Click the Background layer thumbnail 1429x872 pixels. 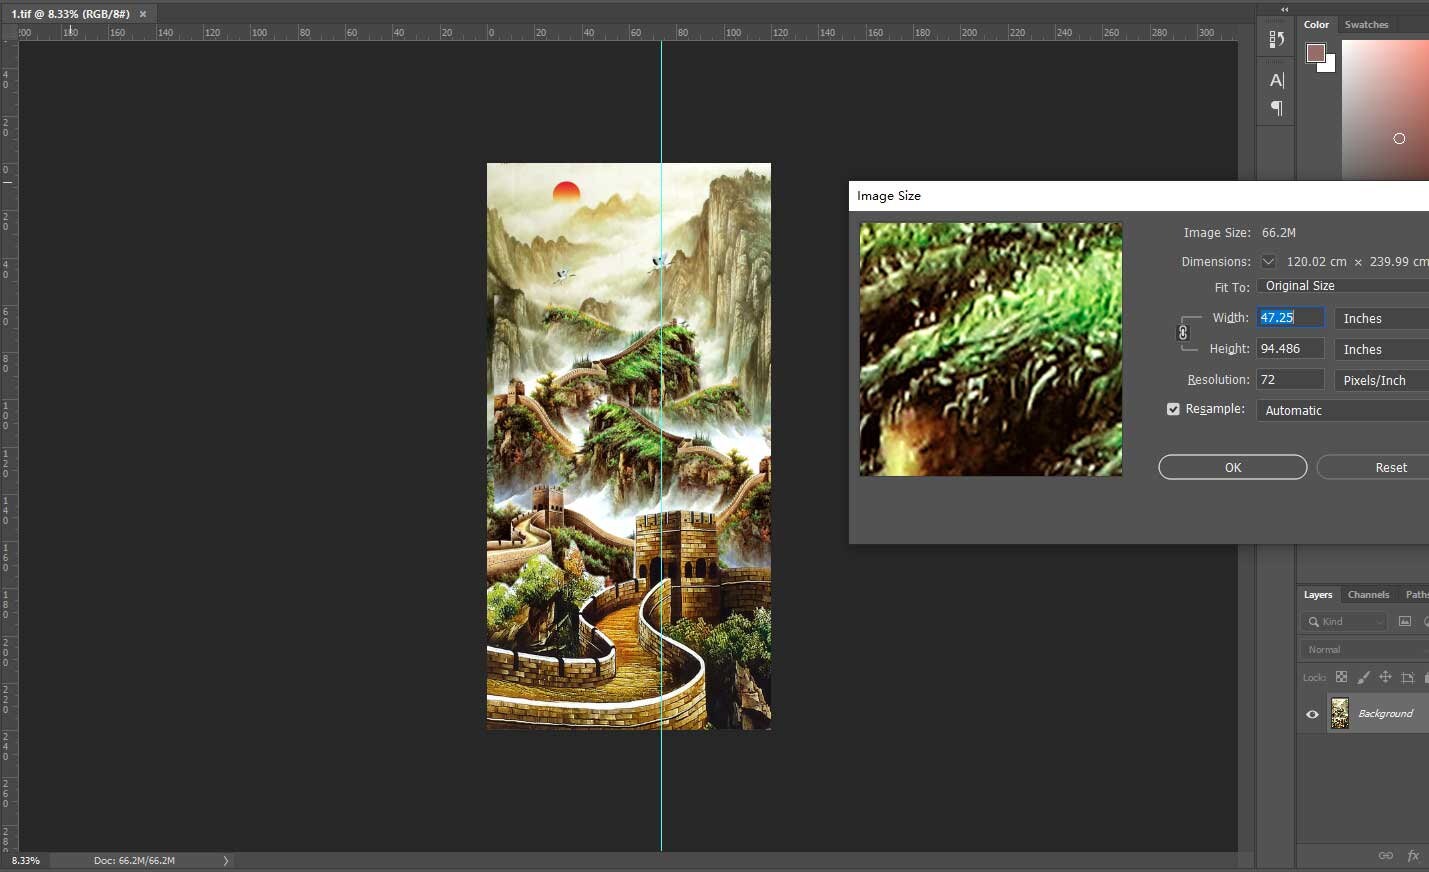1340,712
